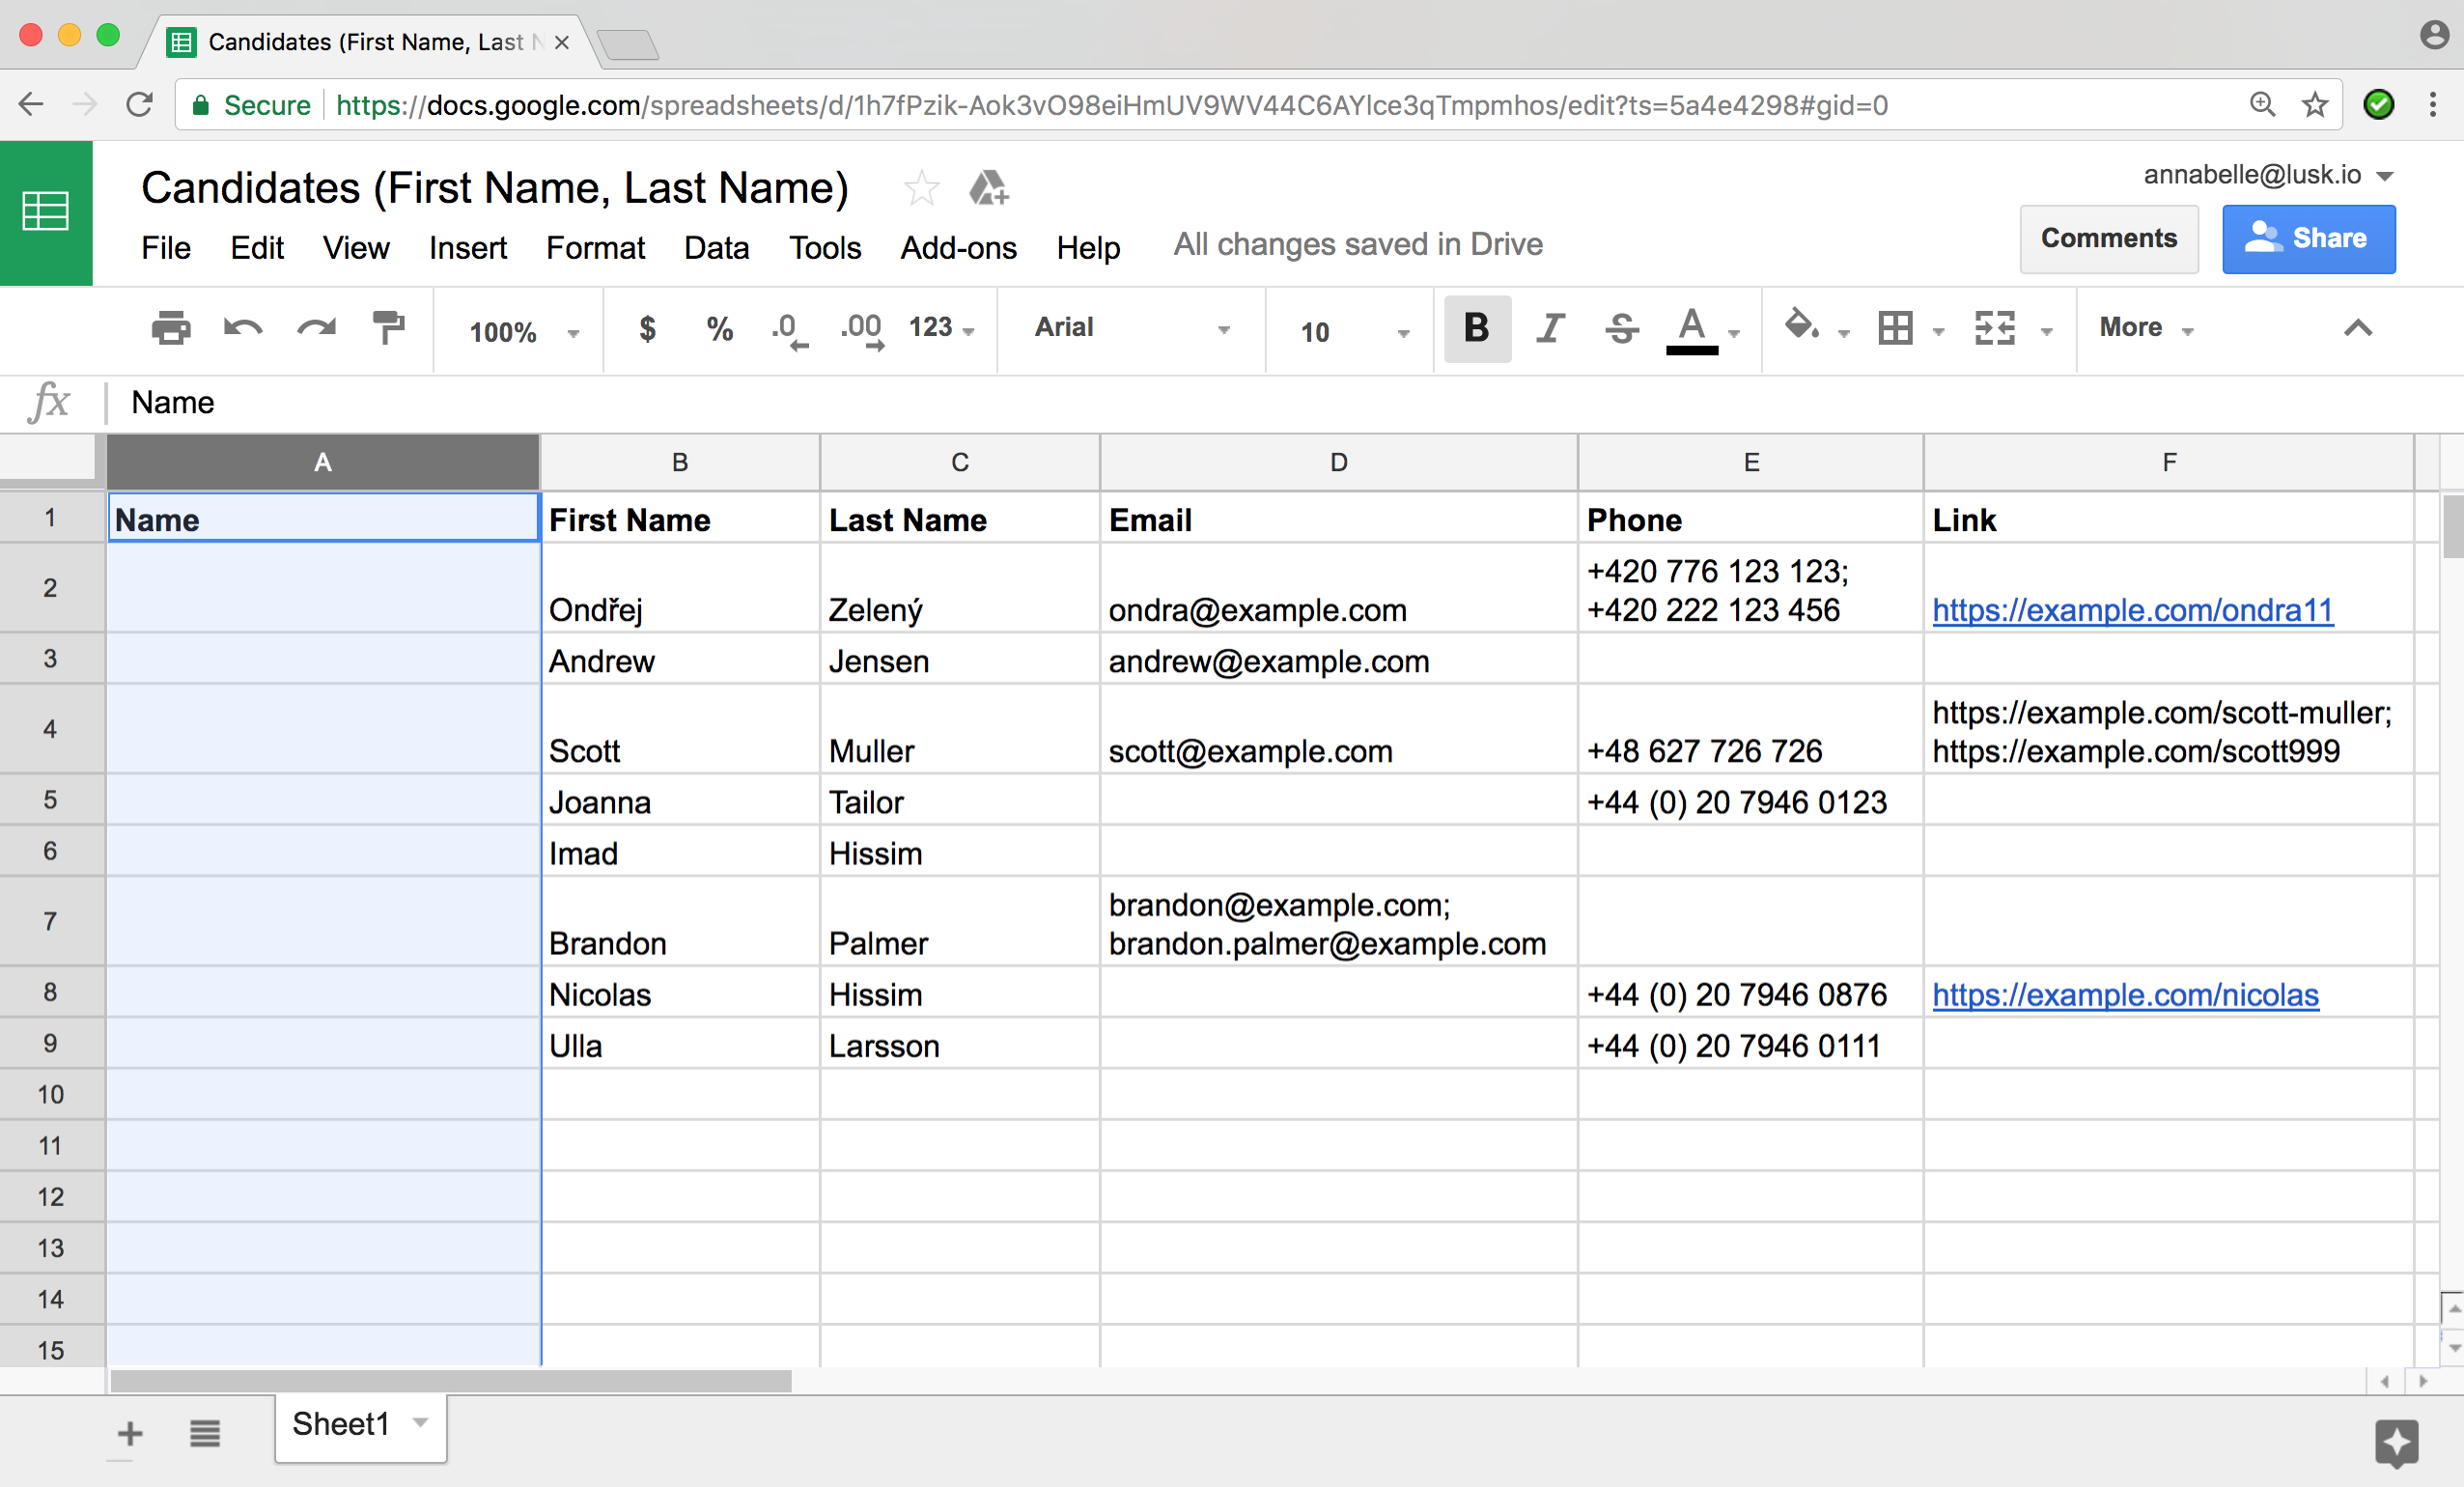Click https://example.com/nicolas link
2464x1487 pixels.
coord(2124,995)
